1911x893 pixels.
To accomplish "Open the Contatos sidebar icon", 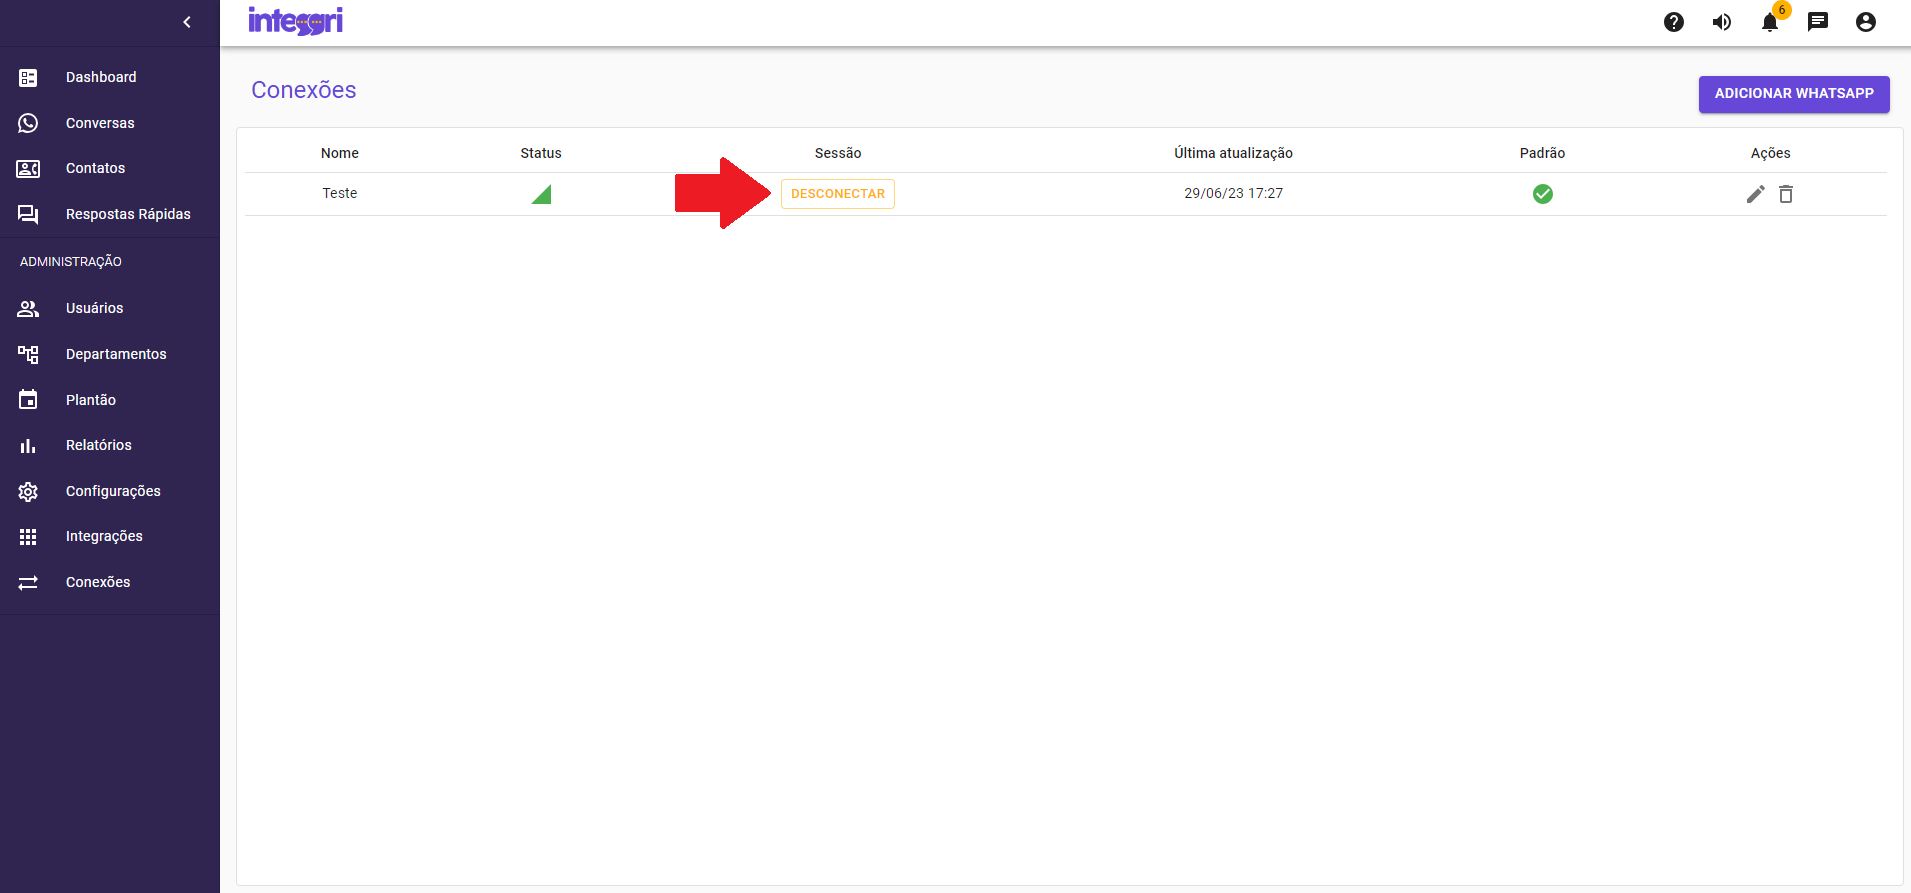I will (28, 169).
